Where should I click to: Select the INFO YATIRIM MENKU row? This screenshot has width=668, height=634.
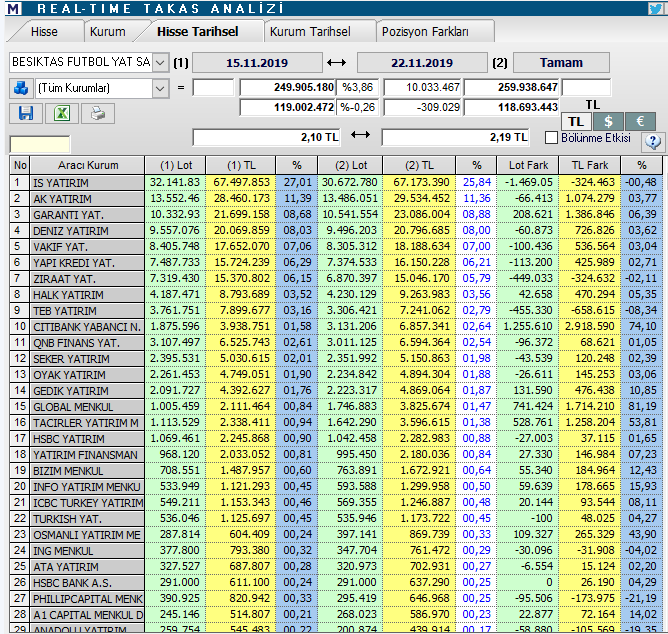[336, 487]
